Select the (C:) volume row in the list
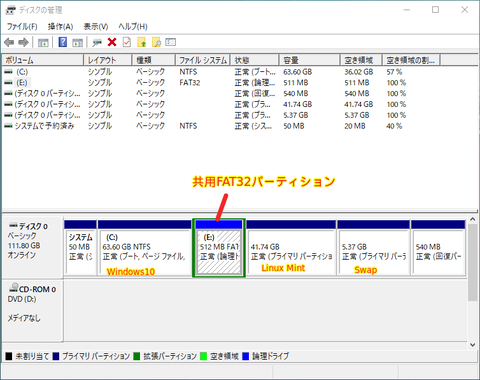Image resolution: width=480 pixels, height=380 pixels. point(220,72)
